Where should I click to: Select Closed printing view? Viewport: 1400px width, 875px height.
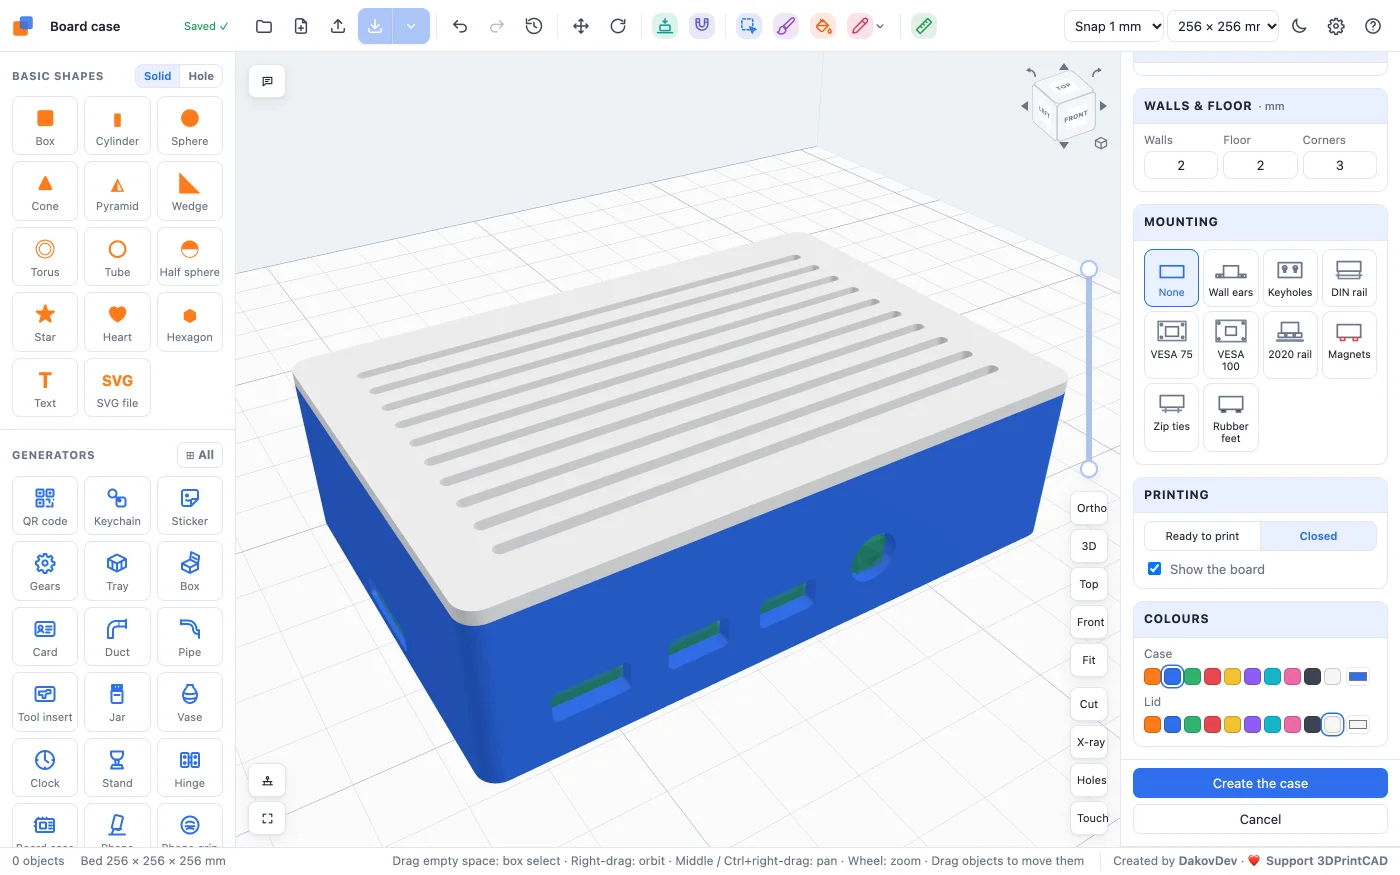[x=1318, y=536]
